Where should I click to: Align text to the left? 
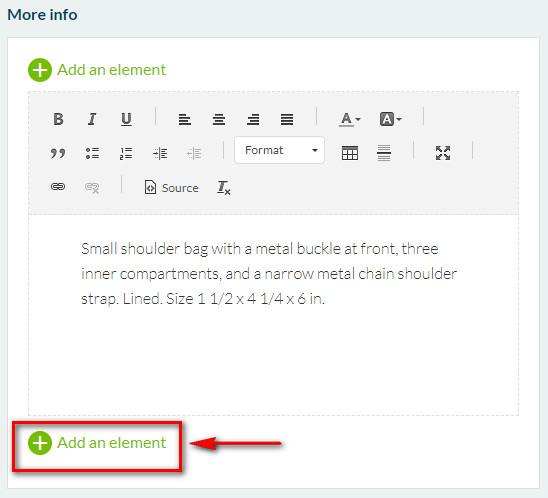pyautogui.click(x=185, y=119)
